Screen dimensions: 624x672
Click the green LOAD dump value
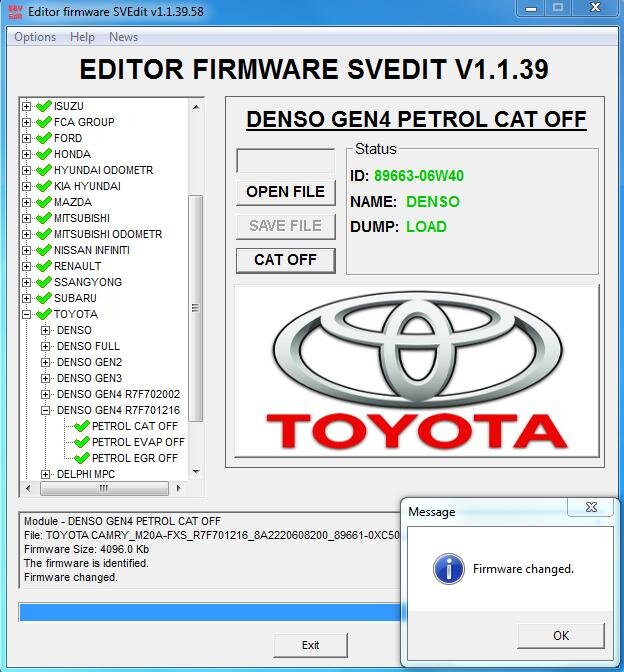[x=426, y=226]
